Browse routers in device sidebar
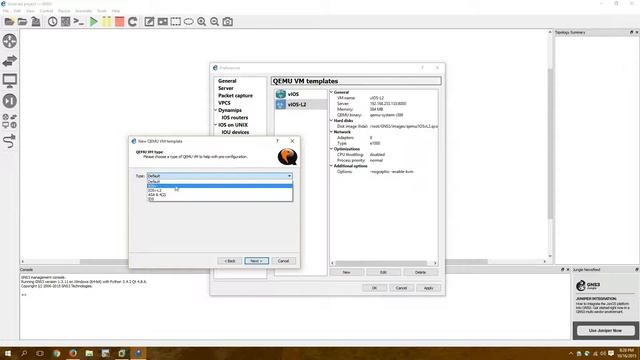This screenshot has width=640, height=360. (10, 41)
